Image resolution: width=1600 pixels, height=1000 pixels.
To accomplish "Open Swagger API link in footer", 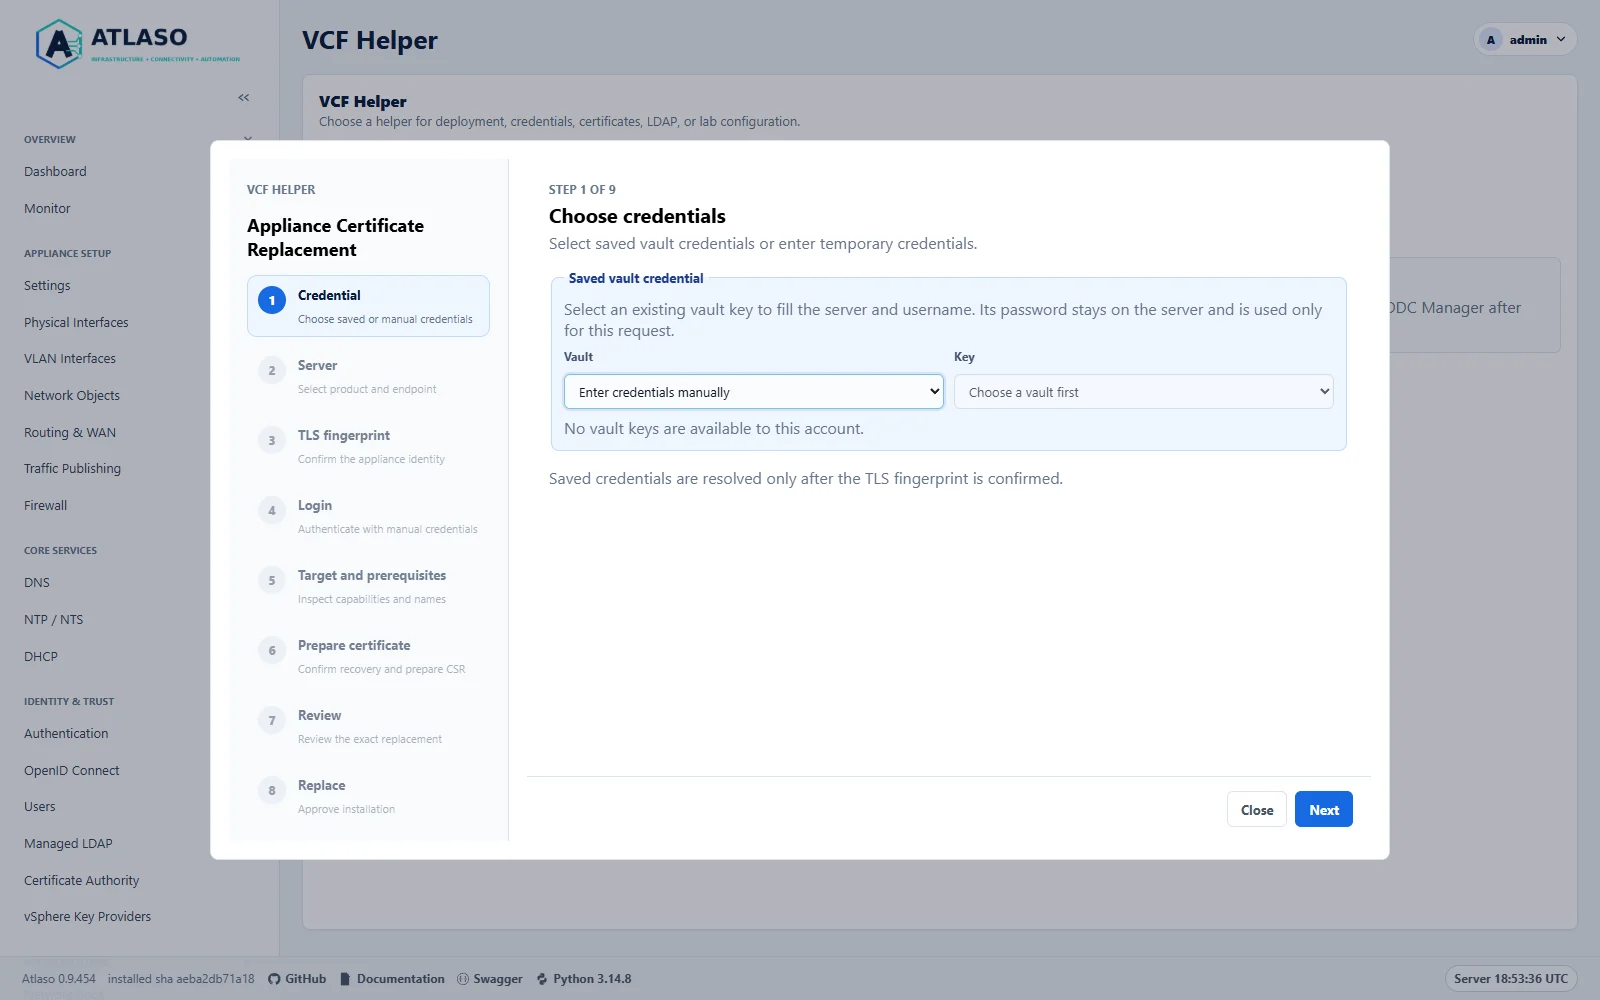I will [x=490, y=979].
